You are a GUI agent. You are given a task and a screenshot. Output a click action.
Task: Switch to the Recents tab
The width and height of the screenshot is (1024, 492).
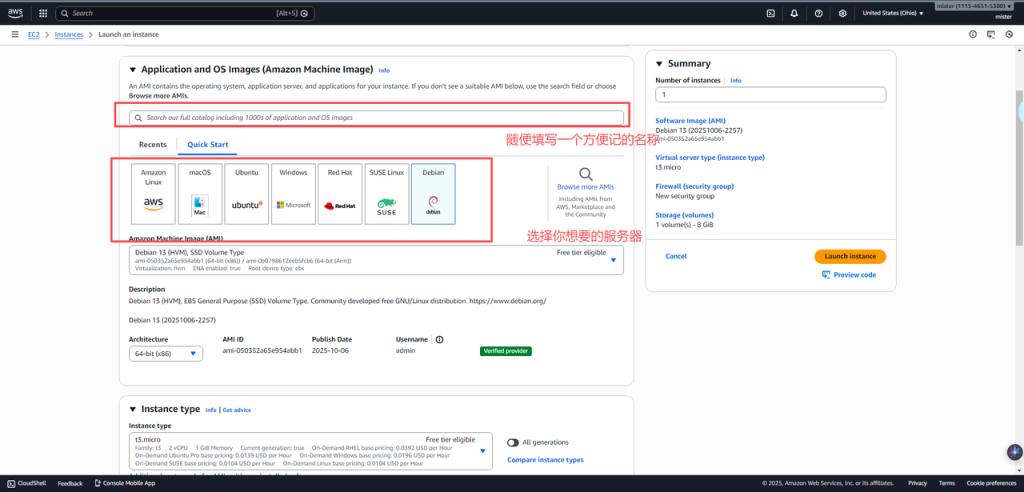tap(153, 144)
